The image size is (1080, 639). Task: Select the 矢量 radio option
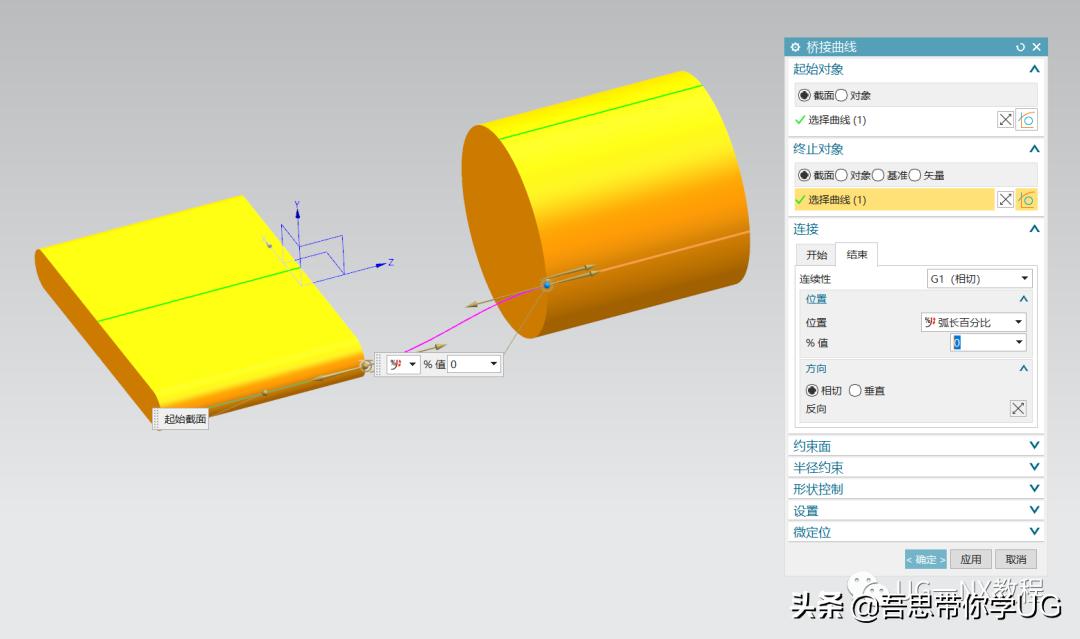(x=915, y=175)
